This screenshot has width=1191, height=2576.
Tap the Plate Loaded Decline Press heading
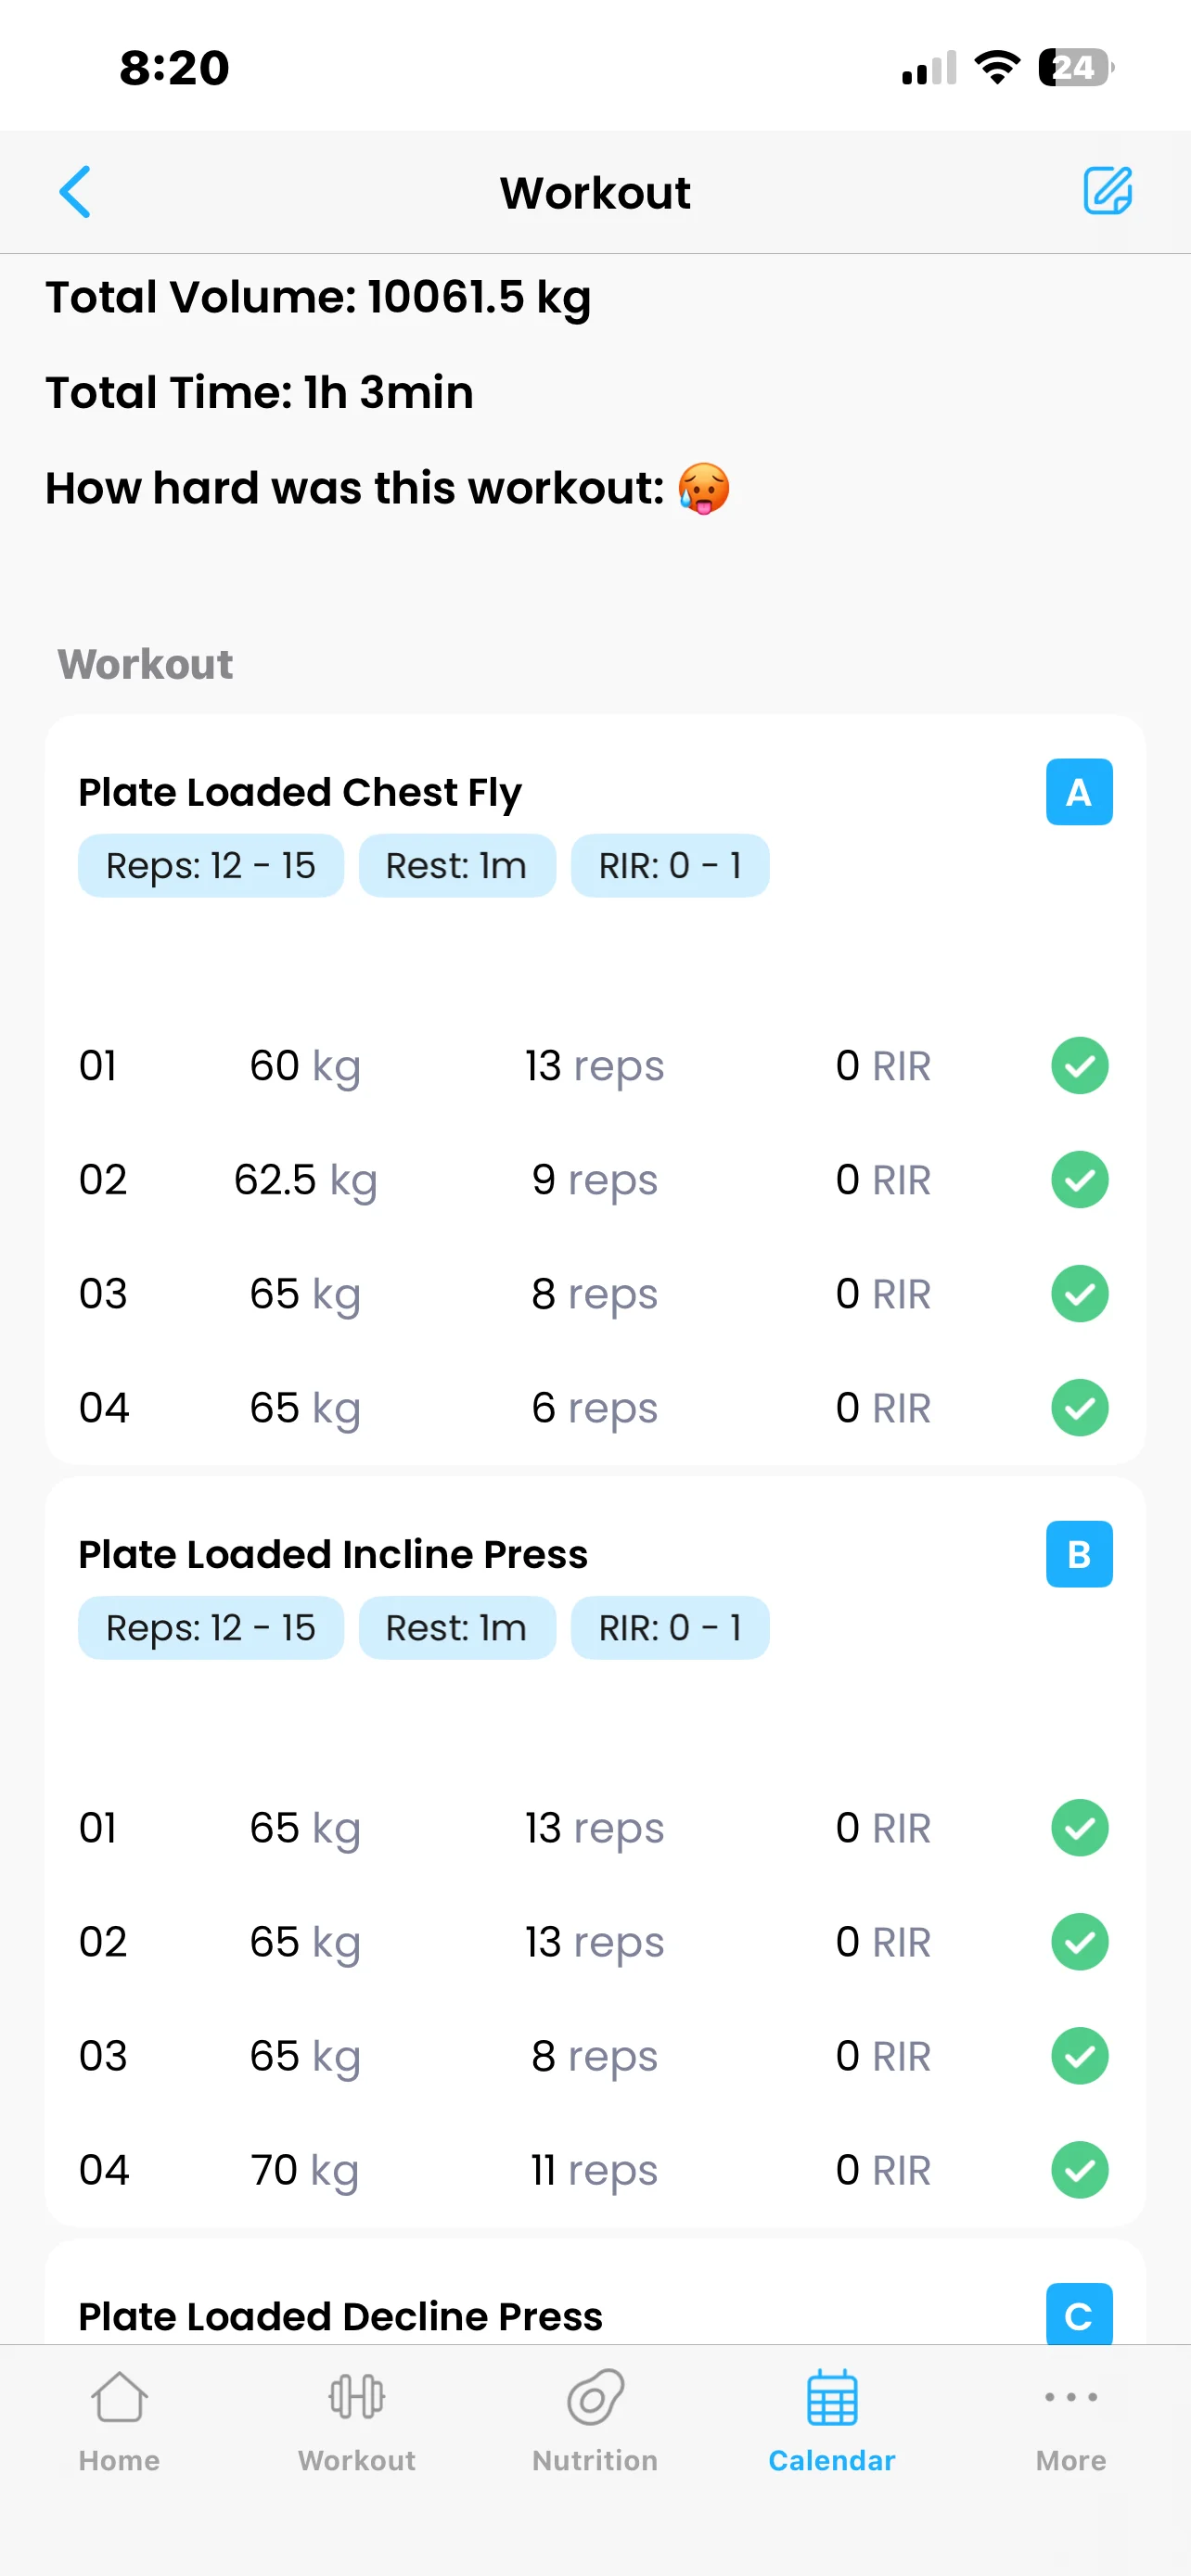[x=340, y=2316]
